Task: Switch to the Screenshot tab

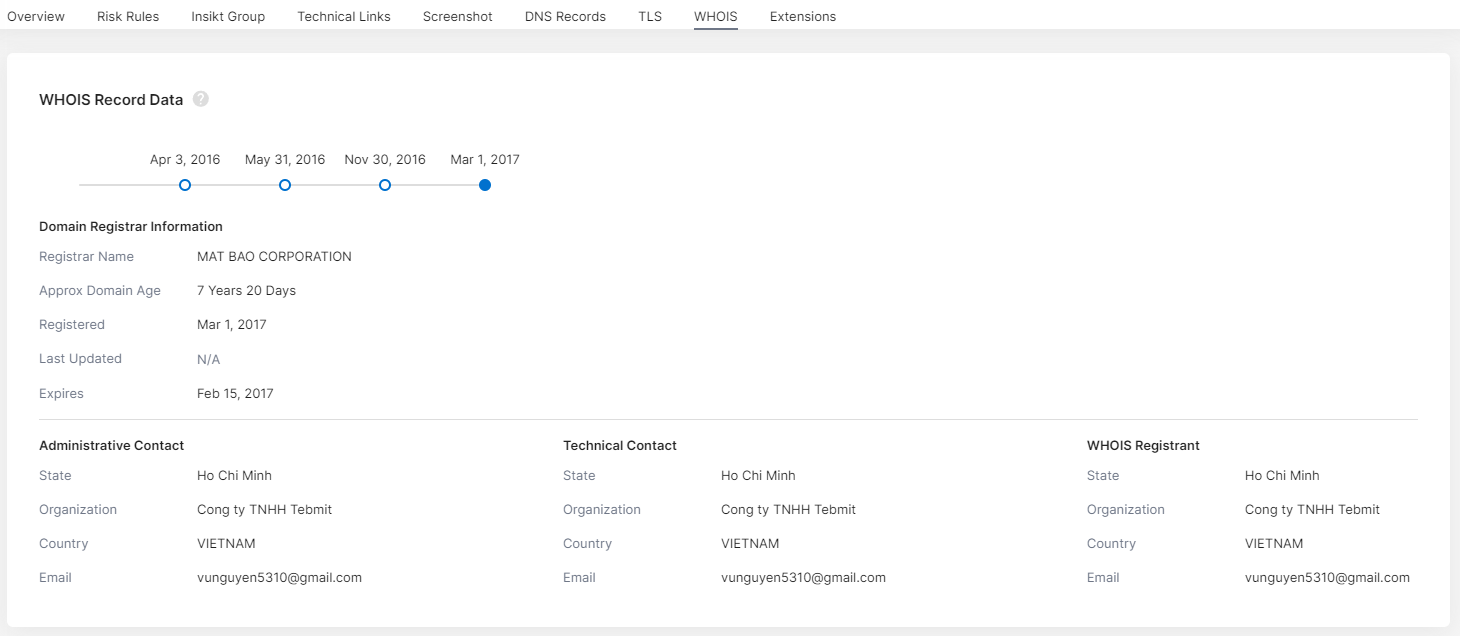Action: point(457,16)
